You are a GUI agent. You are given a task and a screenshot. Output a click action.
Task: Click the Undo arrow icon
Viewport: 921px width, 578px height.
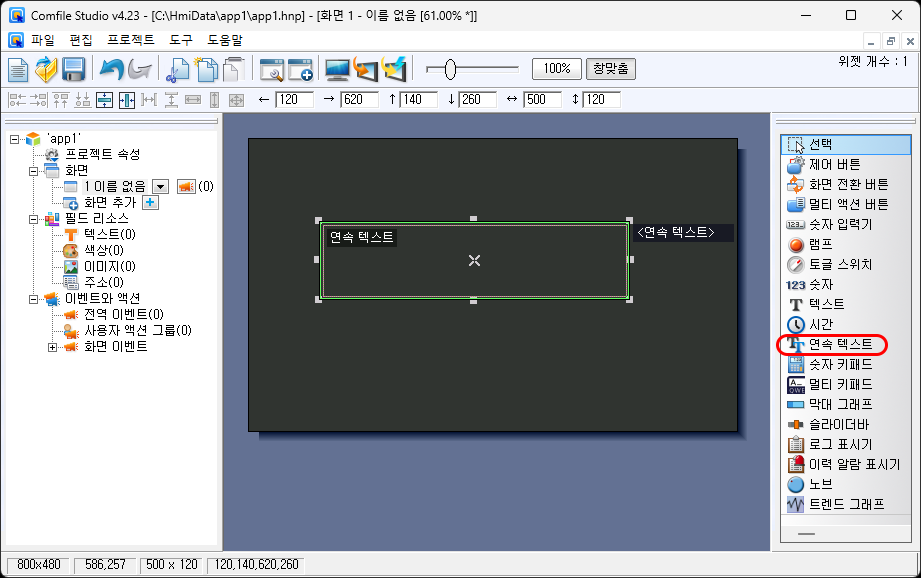tap(110, 69)
